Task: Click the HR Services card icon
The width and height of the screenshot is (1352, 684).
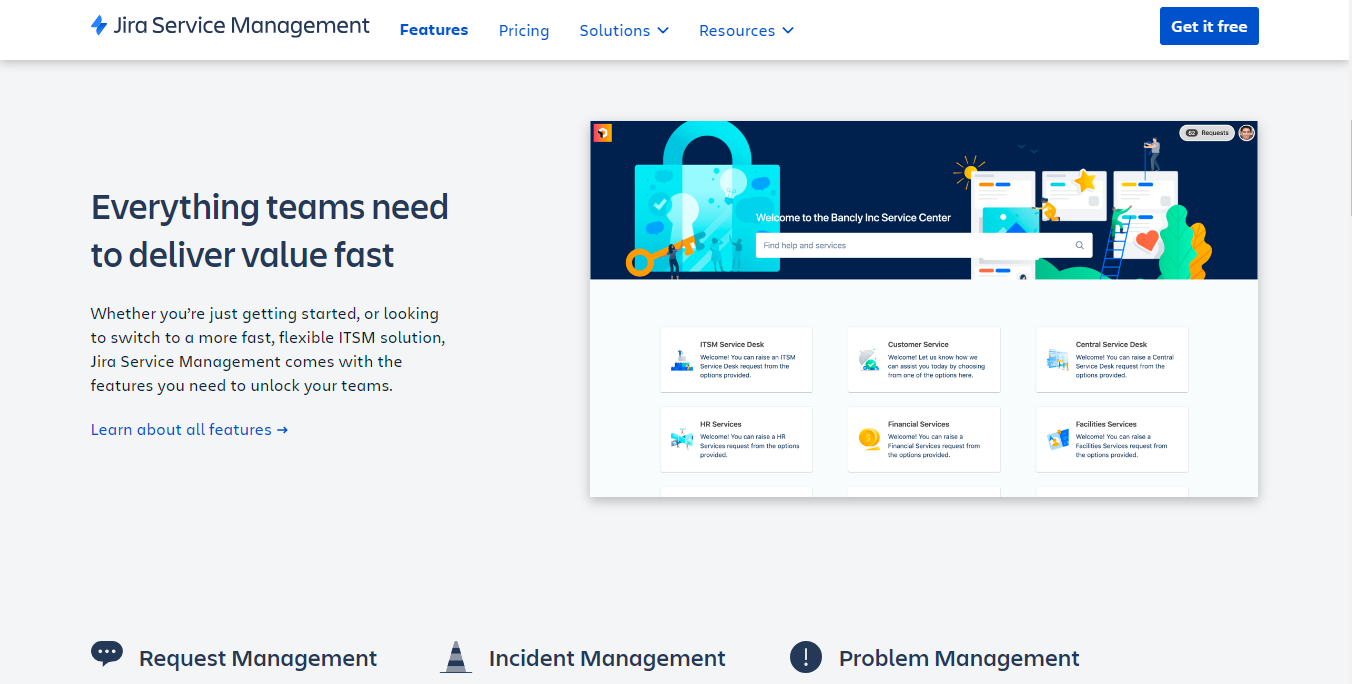Action: point(682,439)
